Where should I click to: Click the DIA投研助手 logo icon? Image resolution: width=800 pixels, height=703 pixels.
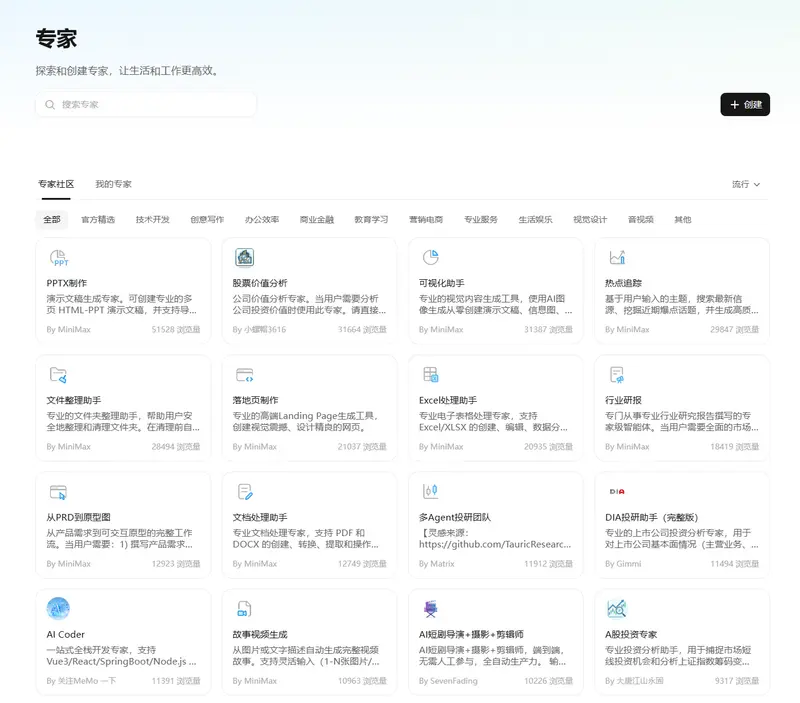(x=617, y=491)
